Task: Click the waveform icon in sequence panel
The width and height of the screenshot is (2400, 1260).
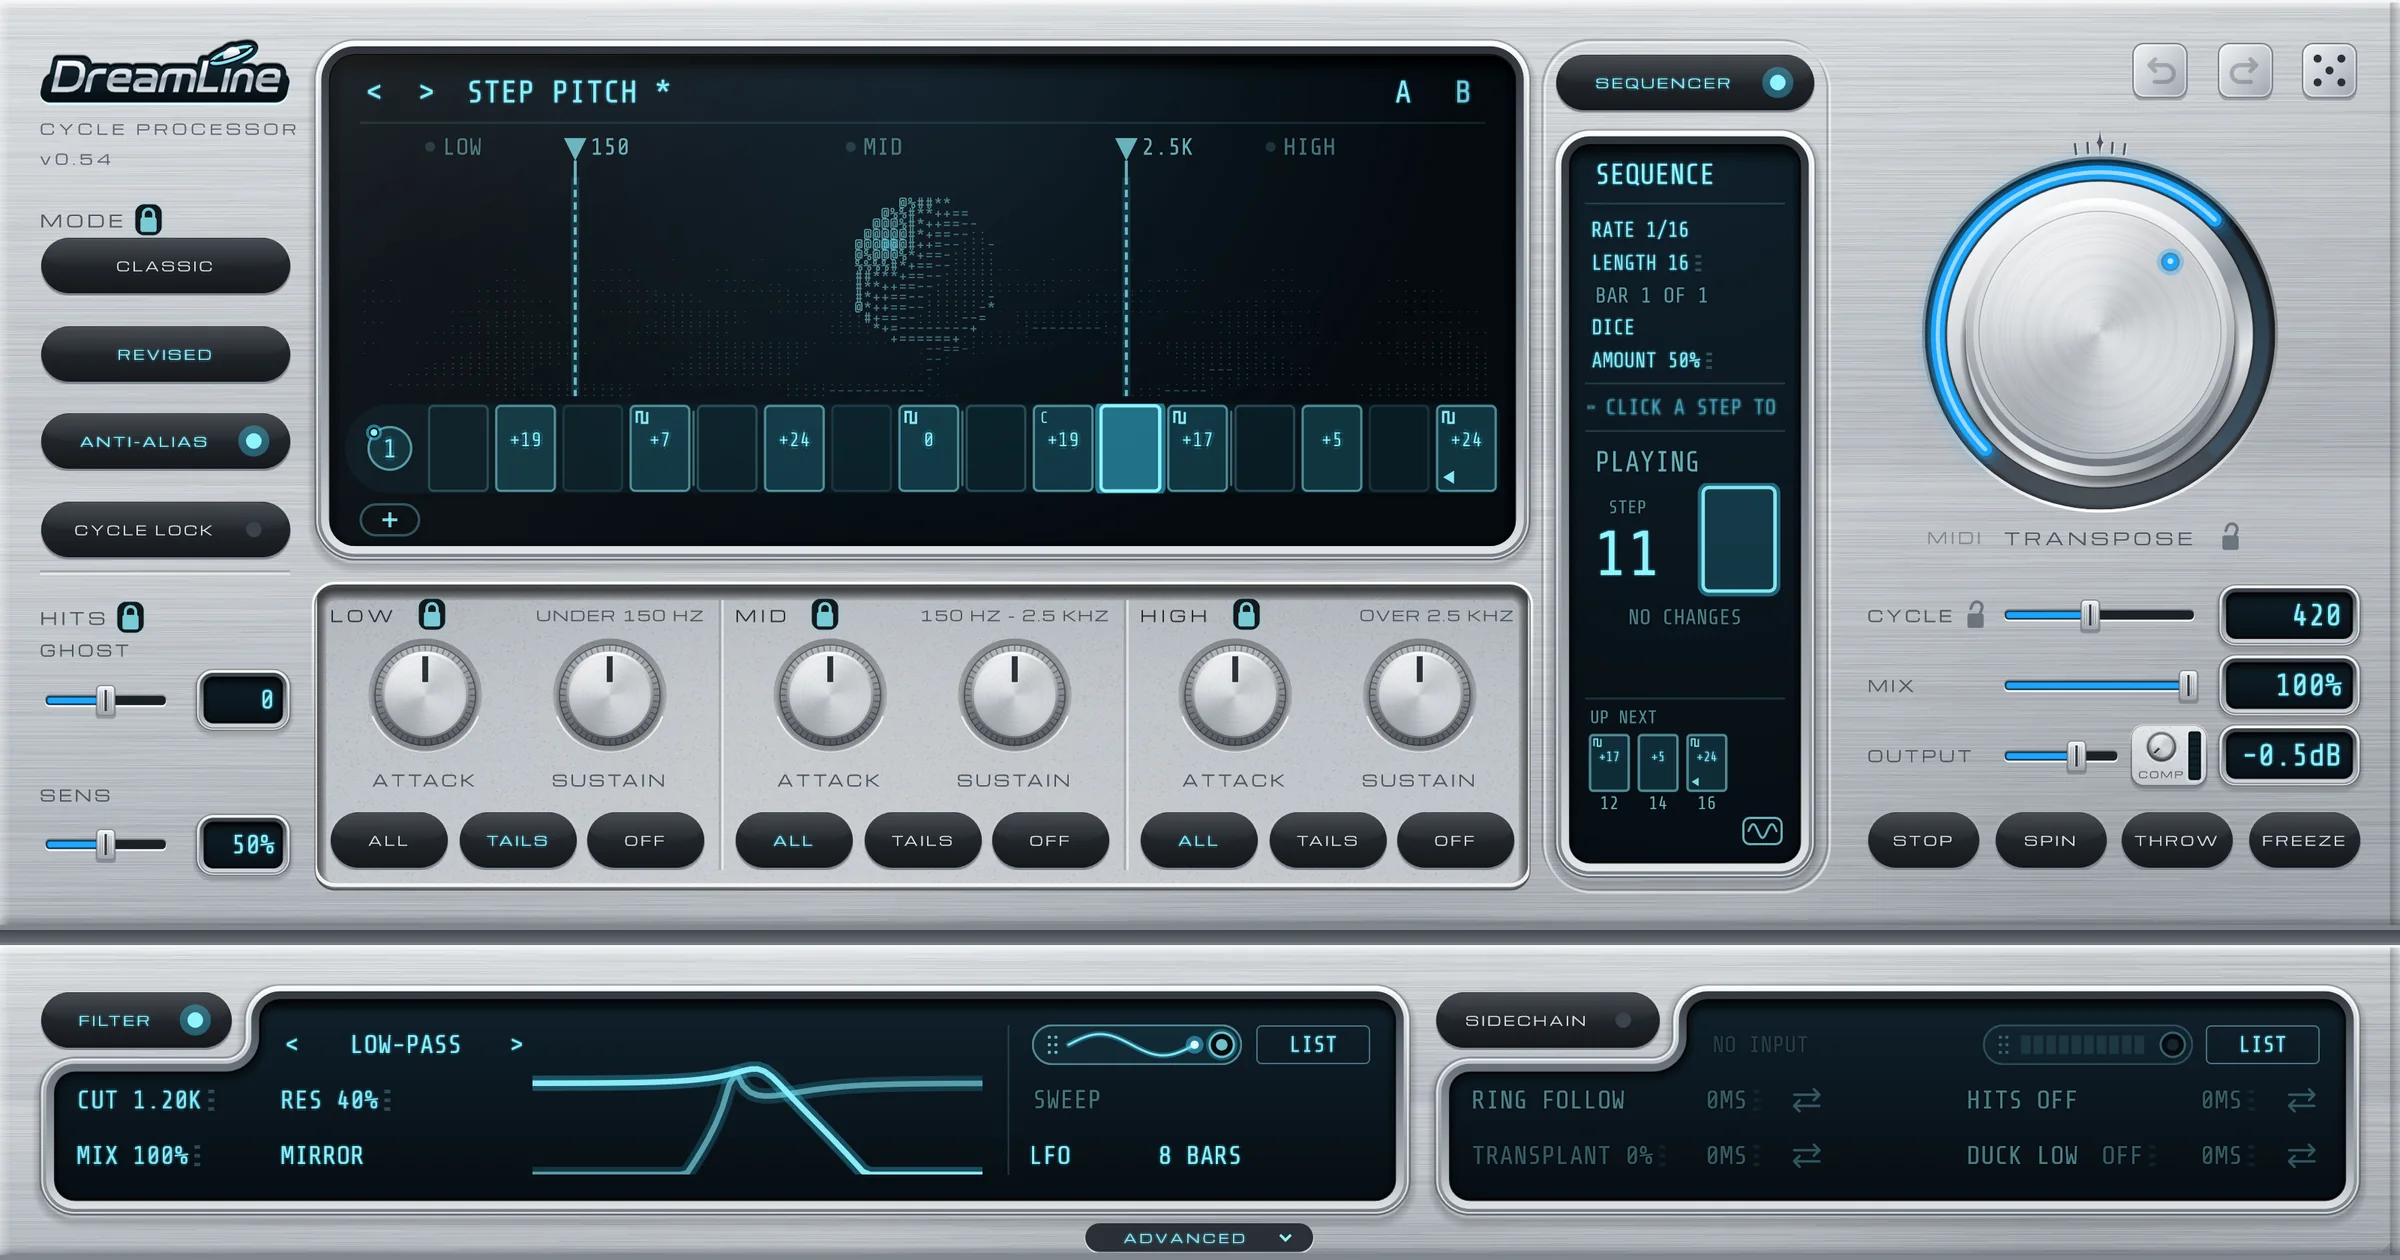Action: pos(1762,831)
